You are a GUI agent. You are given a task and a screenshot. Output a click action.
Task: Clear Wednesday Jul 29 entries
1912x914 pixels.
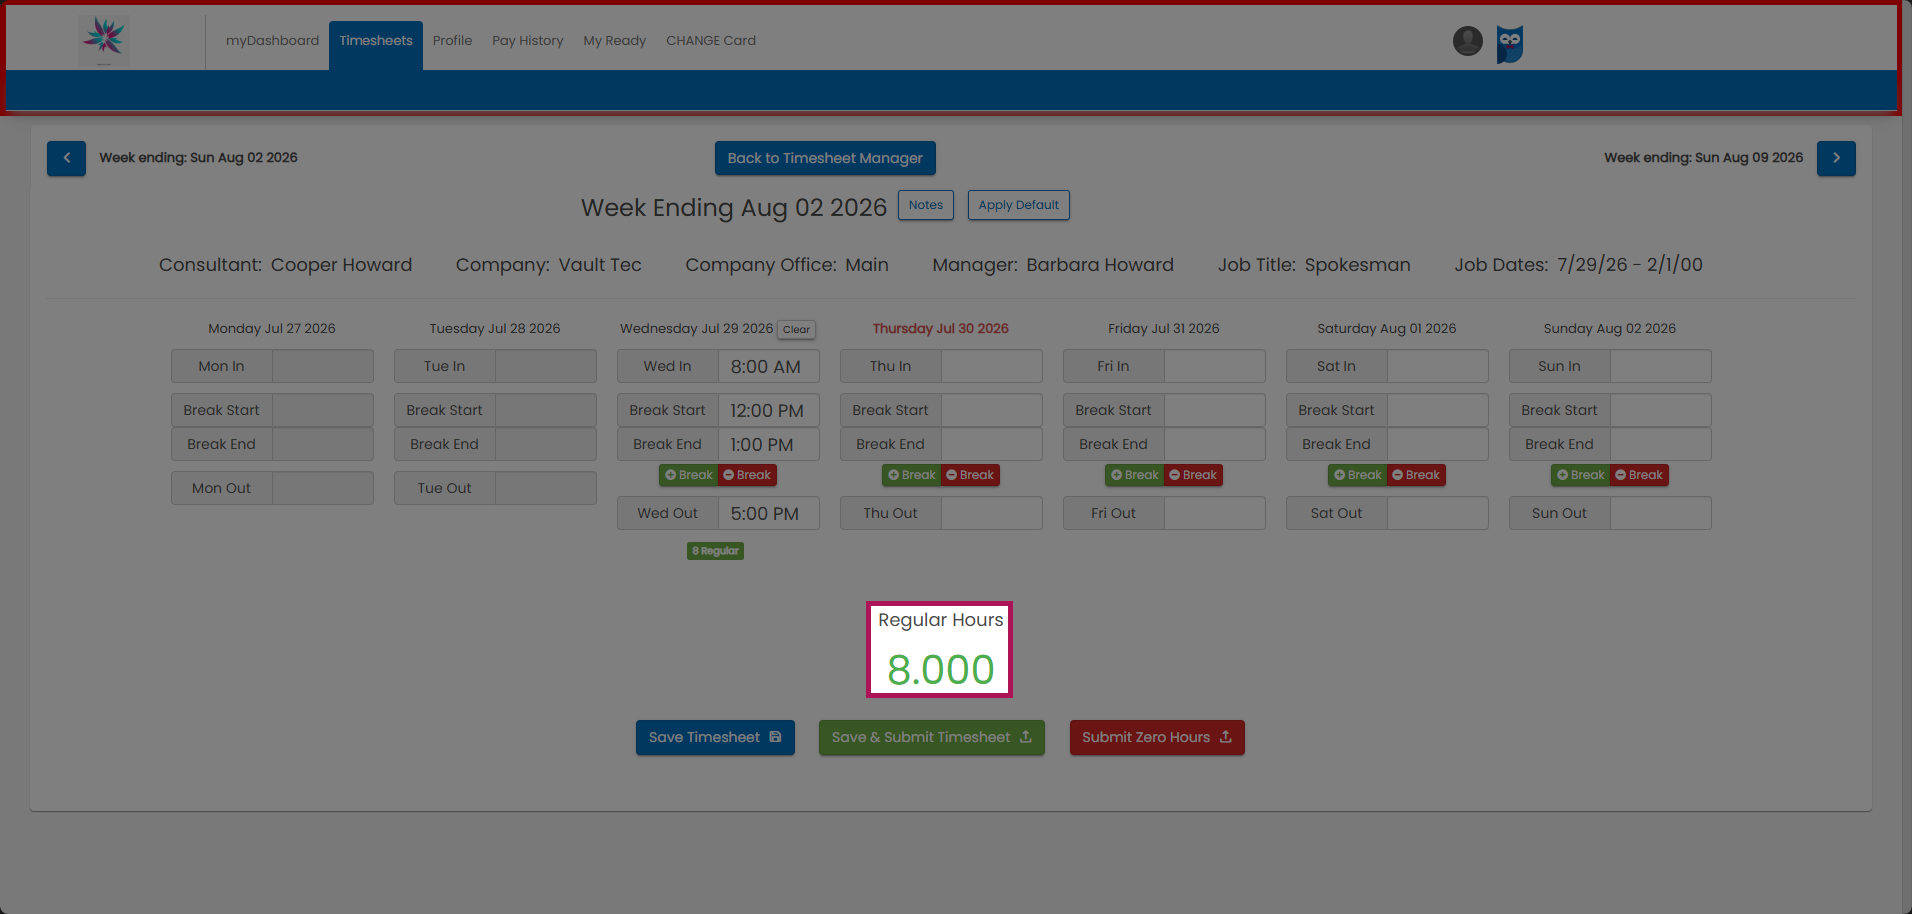click(797, 329)
